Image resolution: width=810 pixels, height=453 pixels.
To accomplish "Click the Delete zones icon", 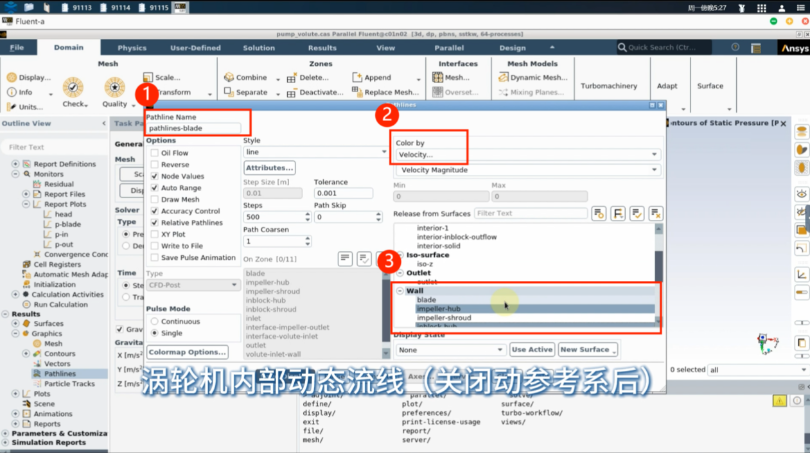I will 291,77.
